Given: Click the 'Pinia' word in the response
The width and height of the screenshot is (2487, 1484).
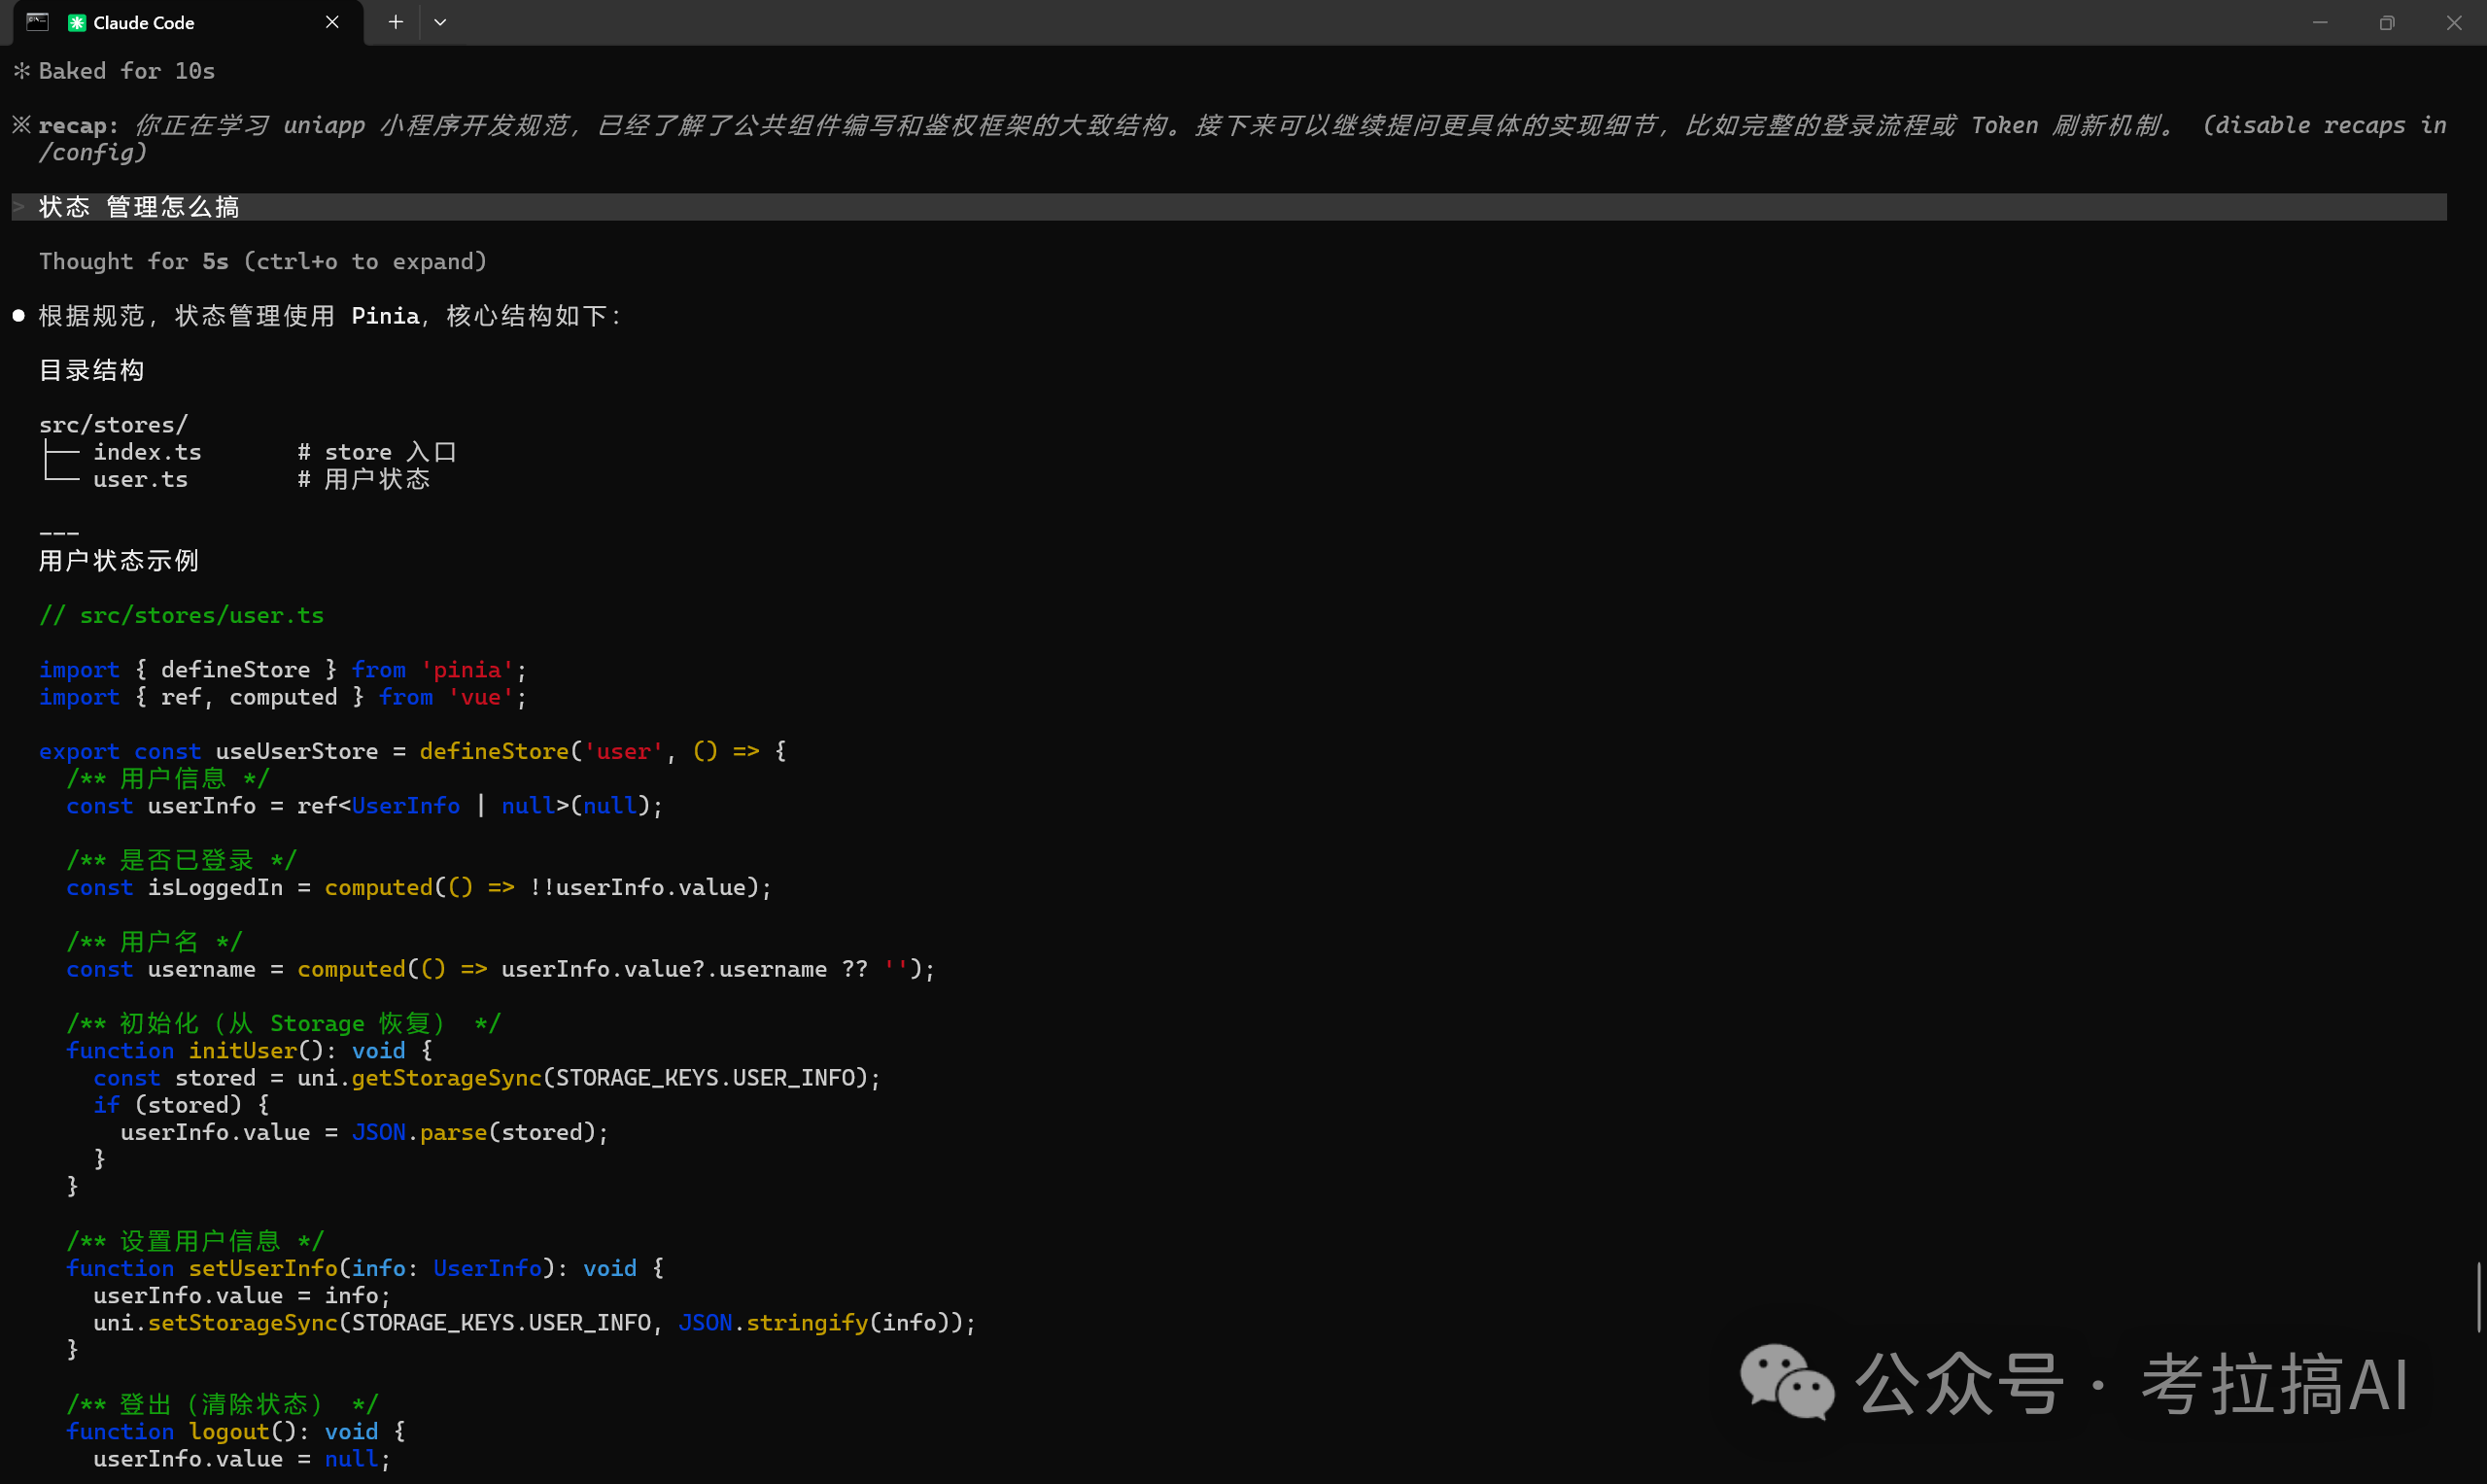Looking at the screenshot, I should pyautogui.click(x=385, y=316).
